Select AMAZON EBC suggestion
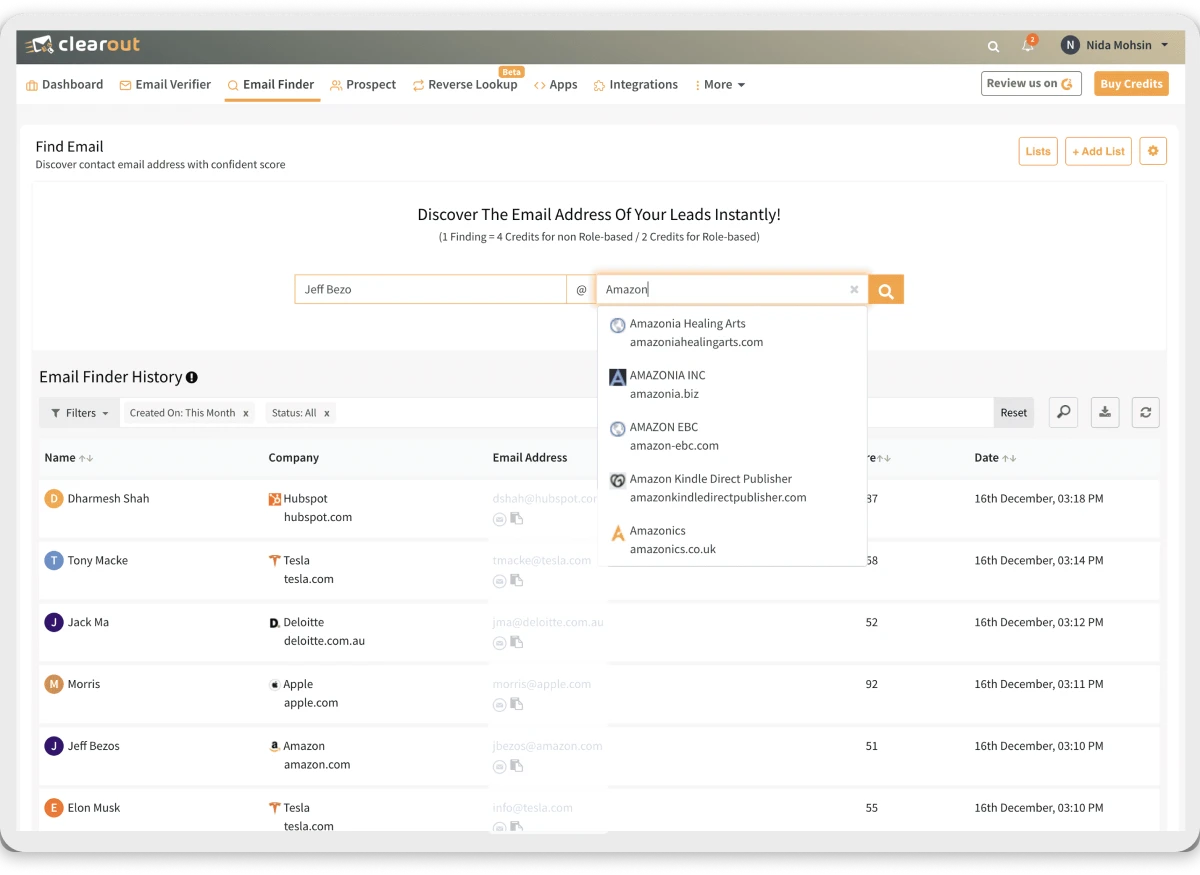Screen dimensions: 1200x875 [732, 437]
